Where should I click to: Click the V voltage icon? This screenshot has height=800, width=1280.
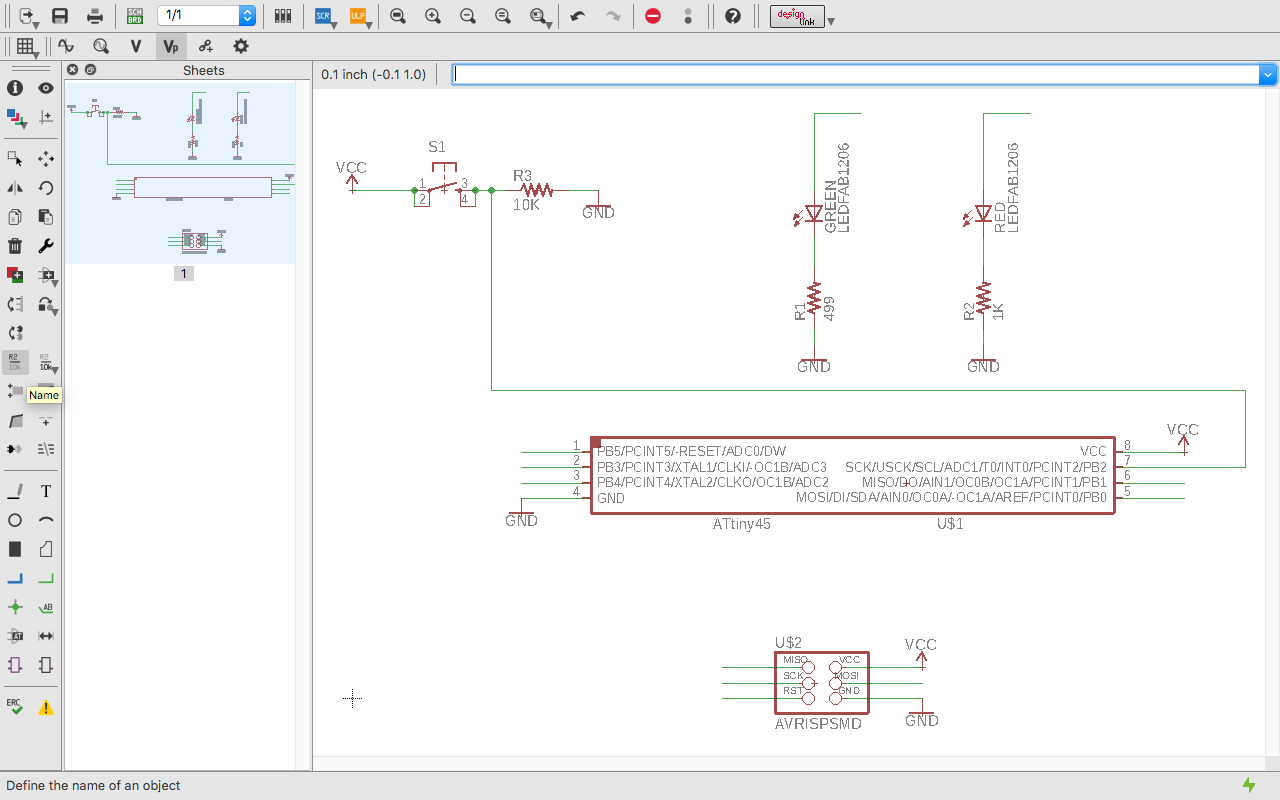click(x=136, y=46)
